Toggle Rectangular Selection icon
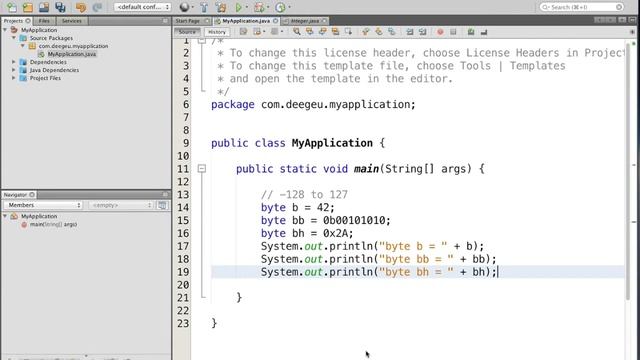Viewport: 640px width, 360px height. click(x=348, y=32)
